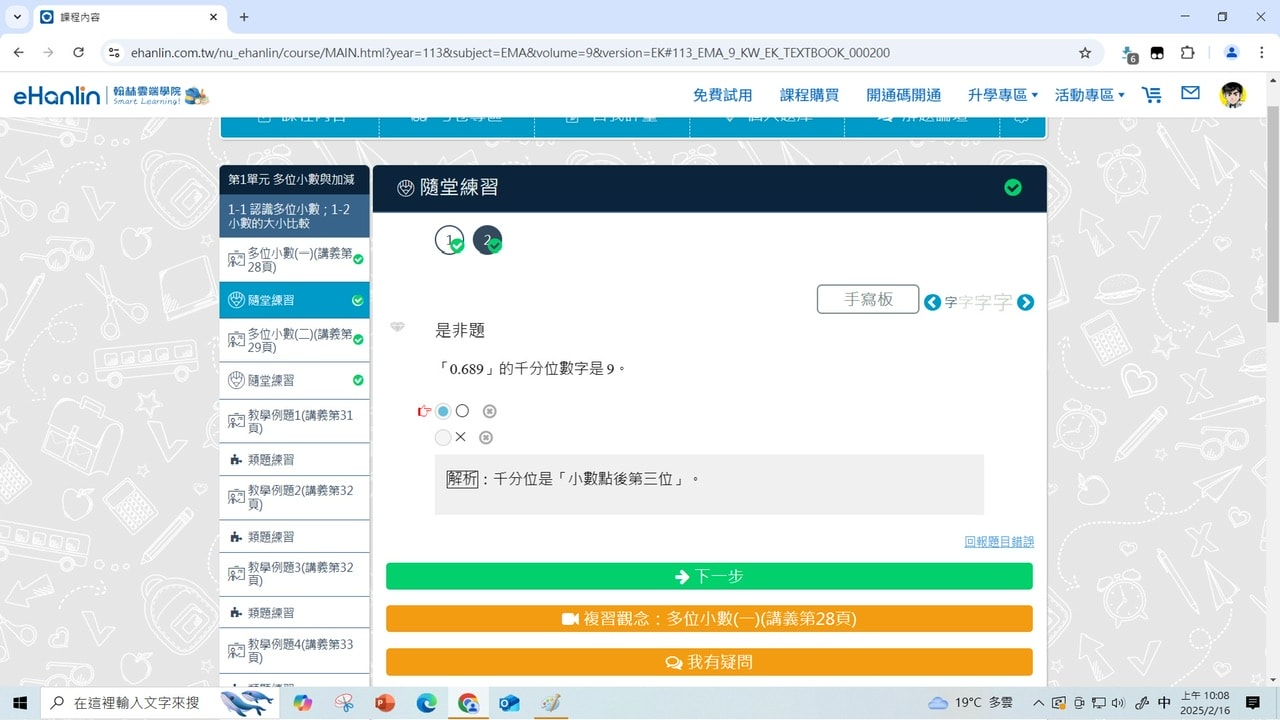Jump to question 1 circle

pyautogui.click(x=450, y=240)
